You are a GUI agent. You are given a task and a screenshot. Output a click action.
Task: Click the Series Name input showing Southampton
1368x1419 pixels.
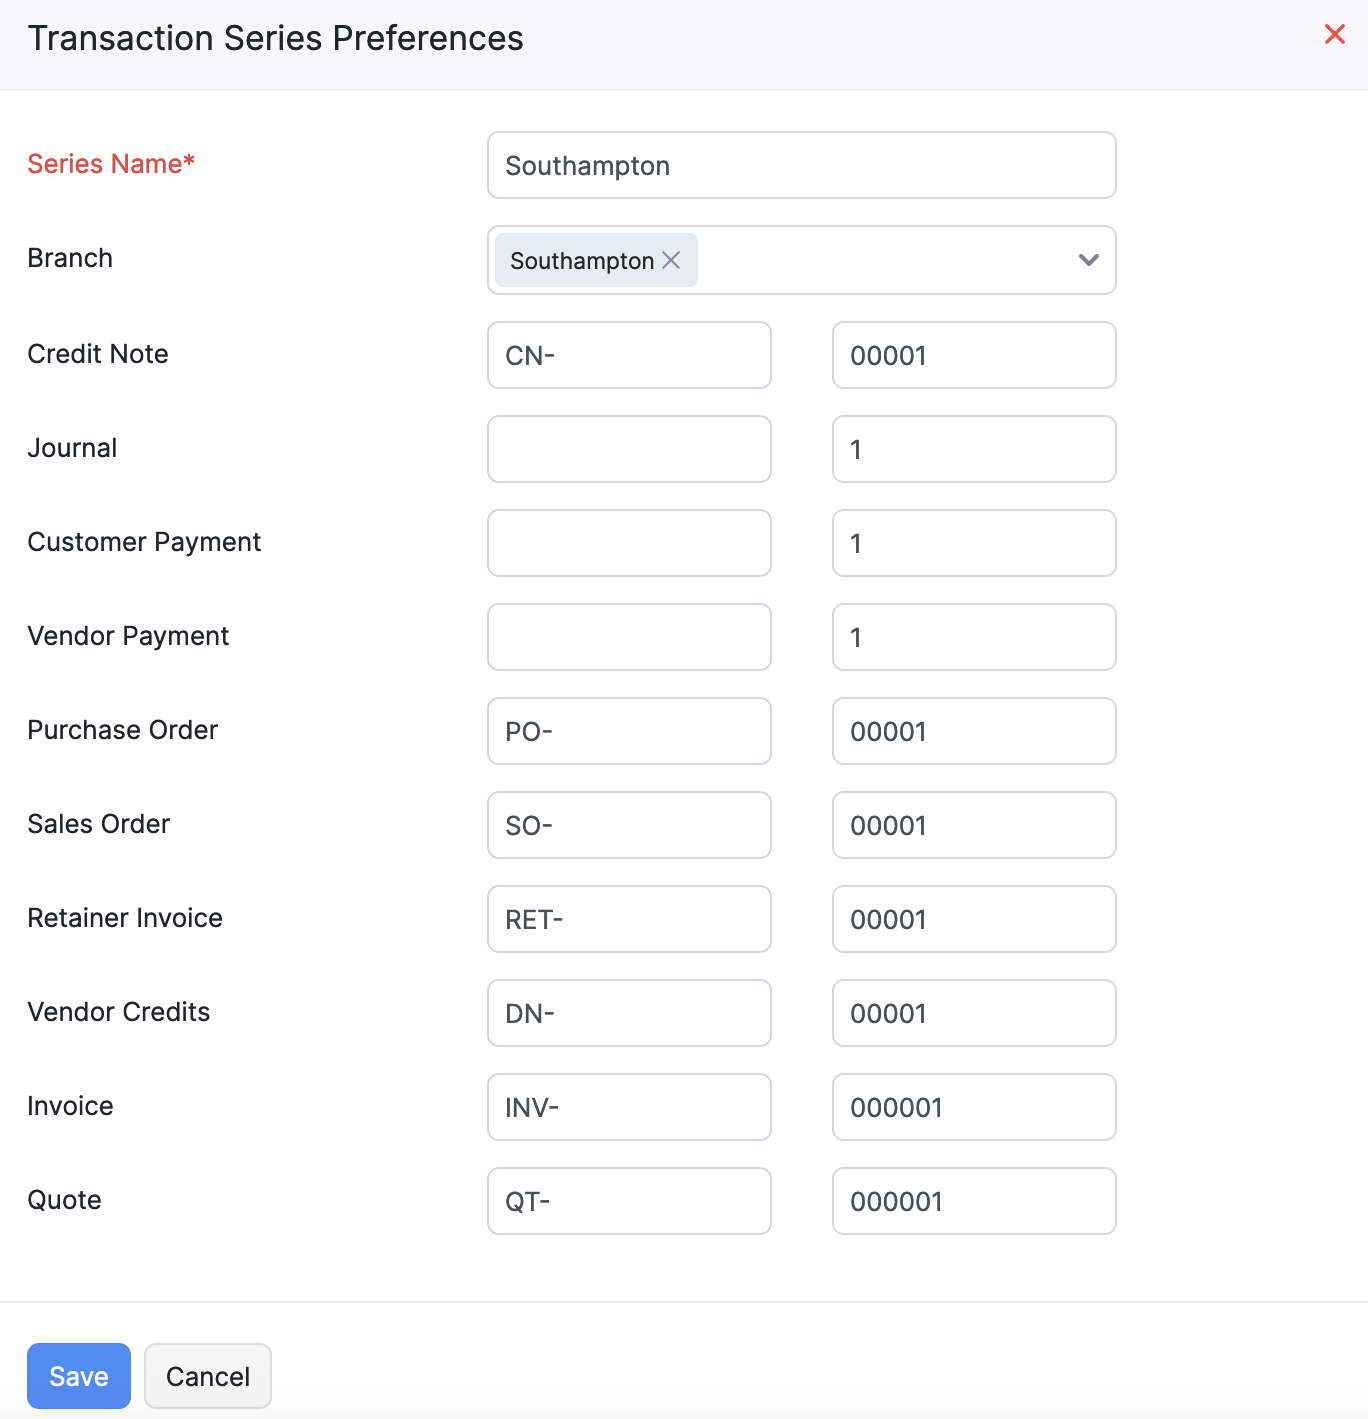(800, 165)
